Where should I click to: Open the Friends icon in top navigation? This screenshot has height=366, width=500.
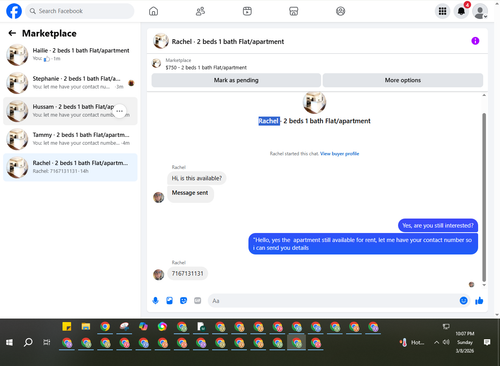tap(200, 11)
